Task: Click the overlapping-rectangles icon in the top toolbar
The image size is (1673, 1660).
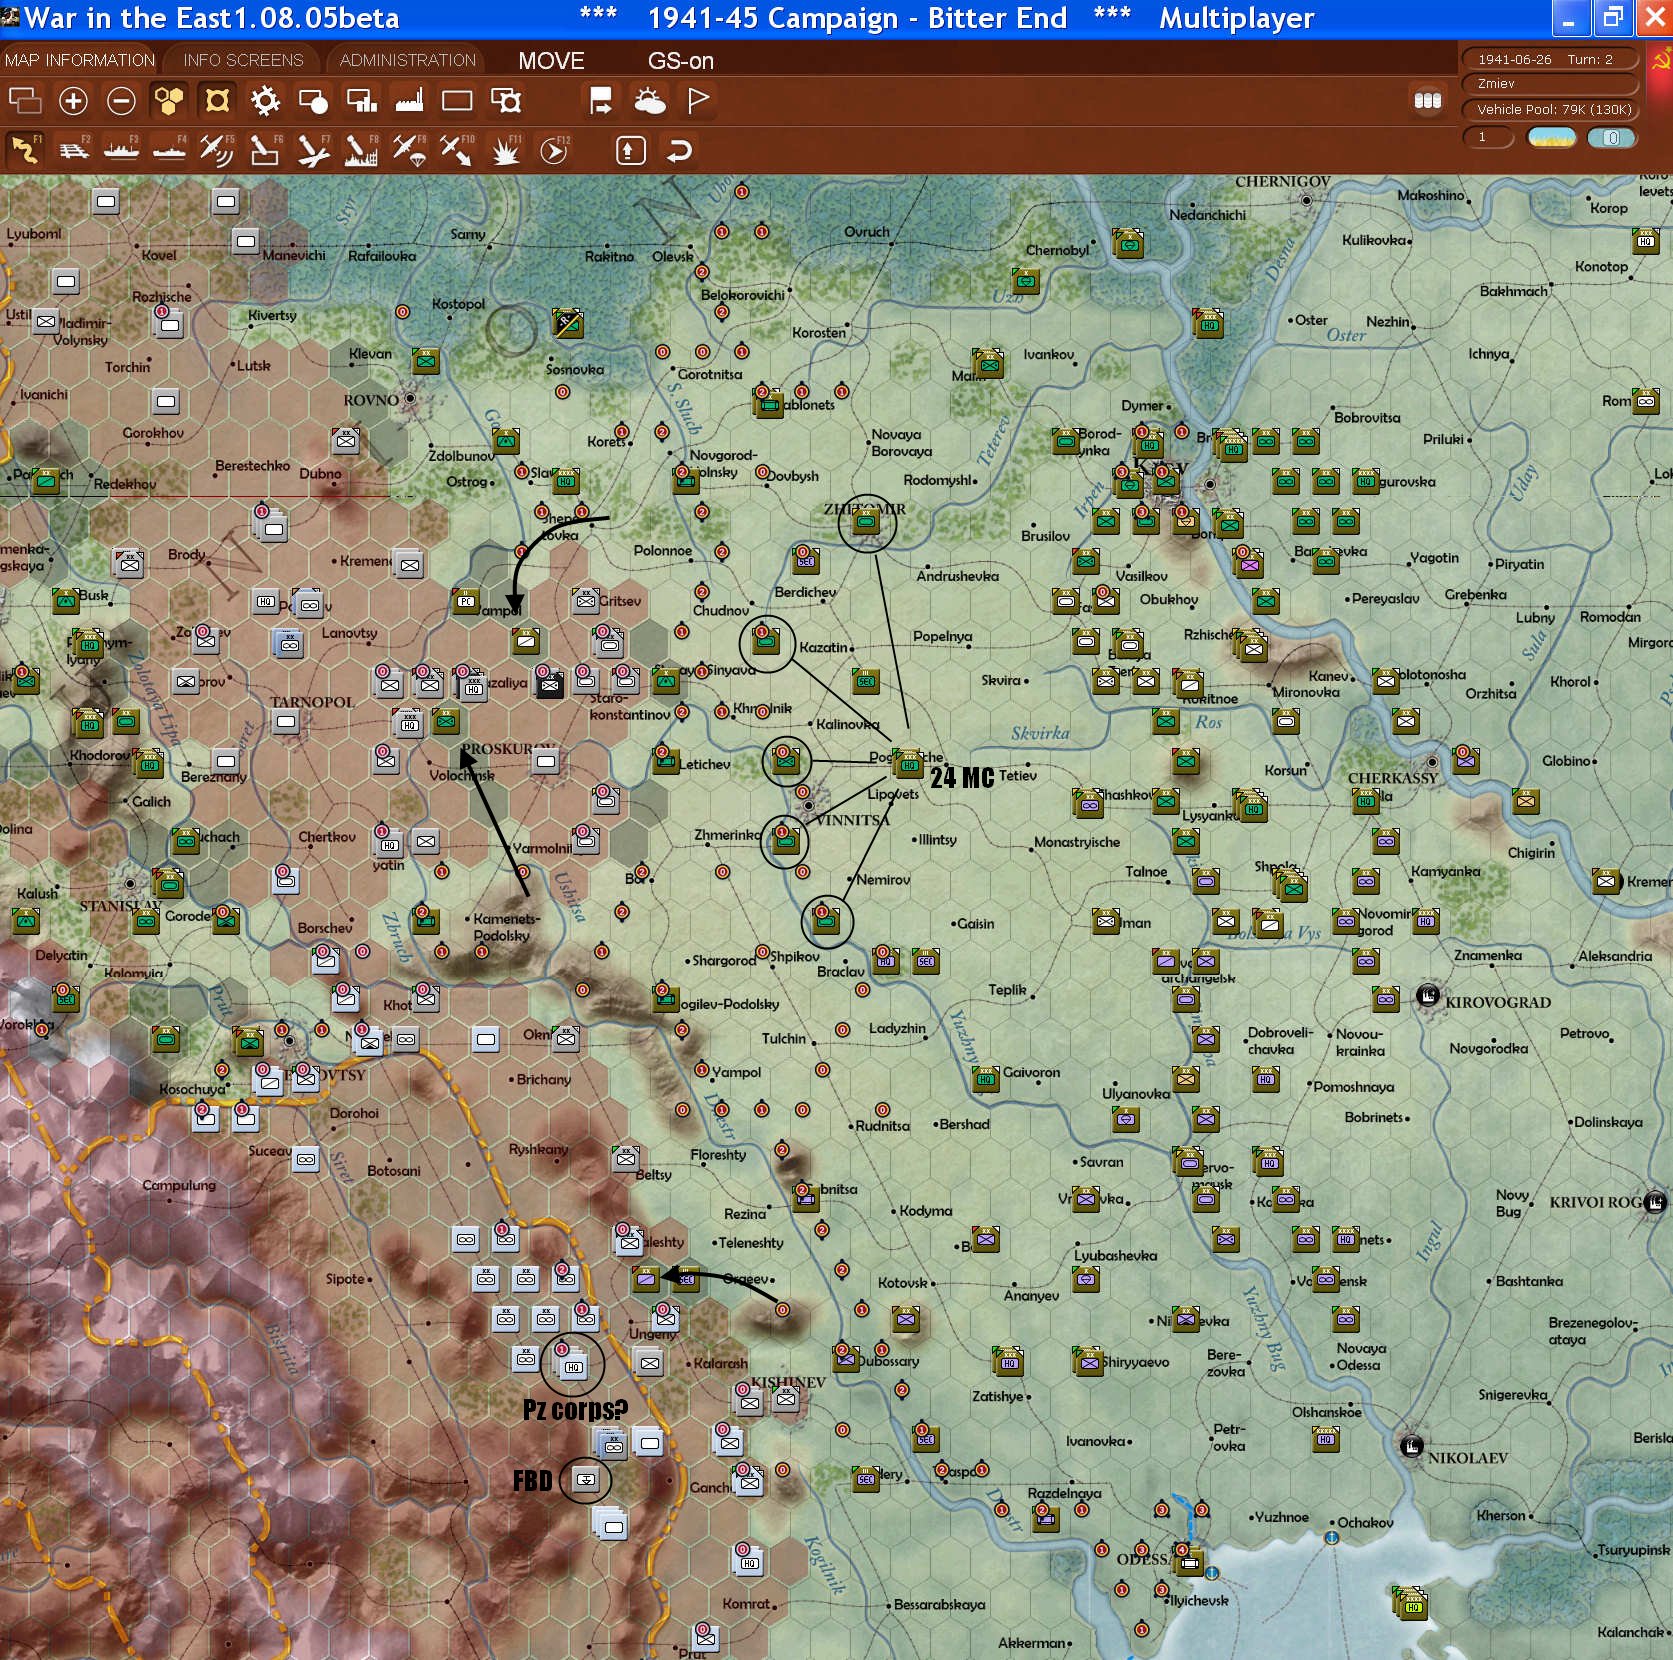Action: tap(25, 100)
